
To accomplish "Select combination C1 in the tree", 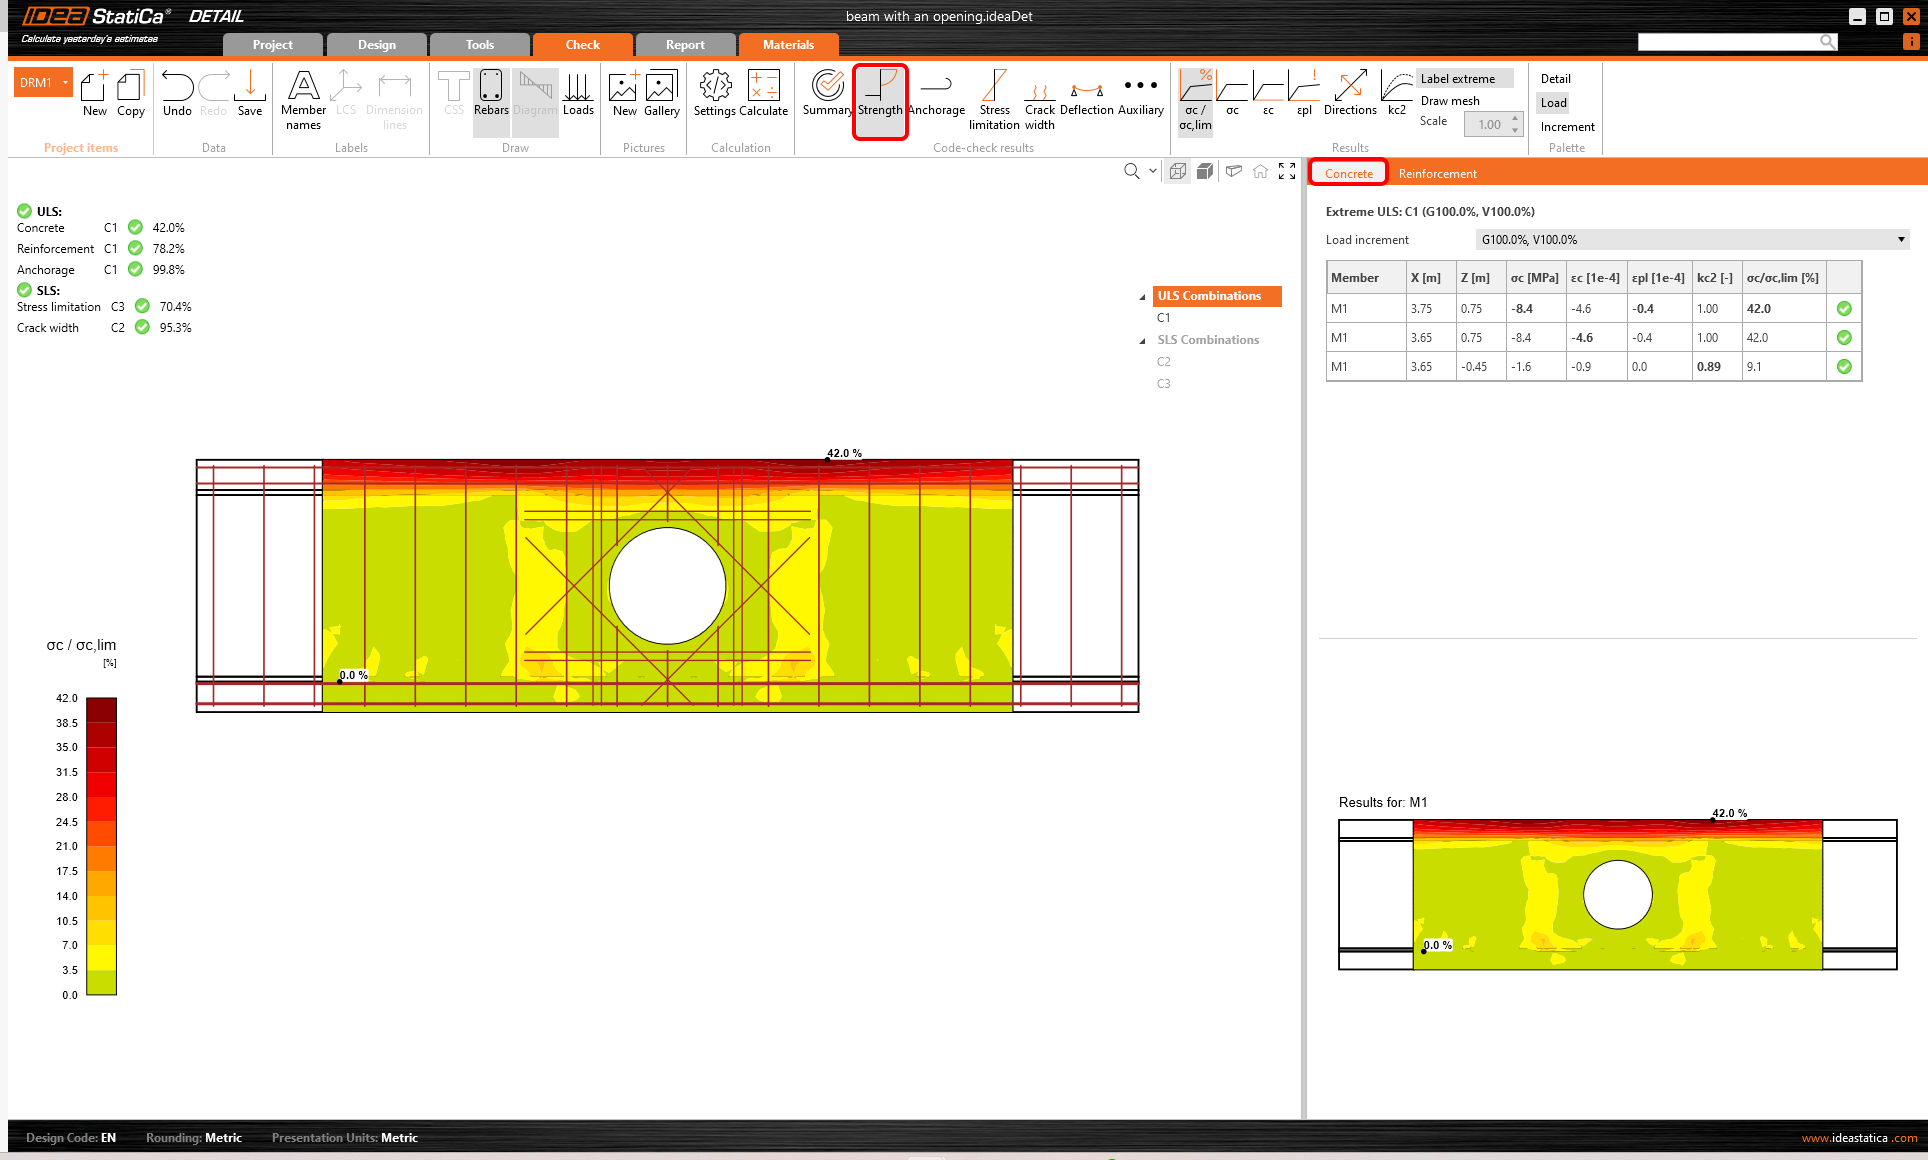I will click(x=1163, y=318).
